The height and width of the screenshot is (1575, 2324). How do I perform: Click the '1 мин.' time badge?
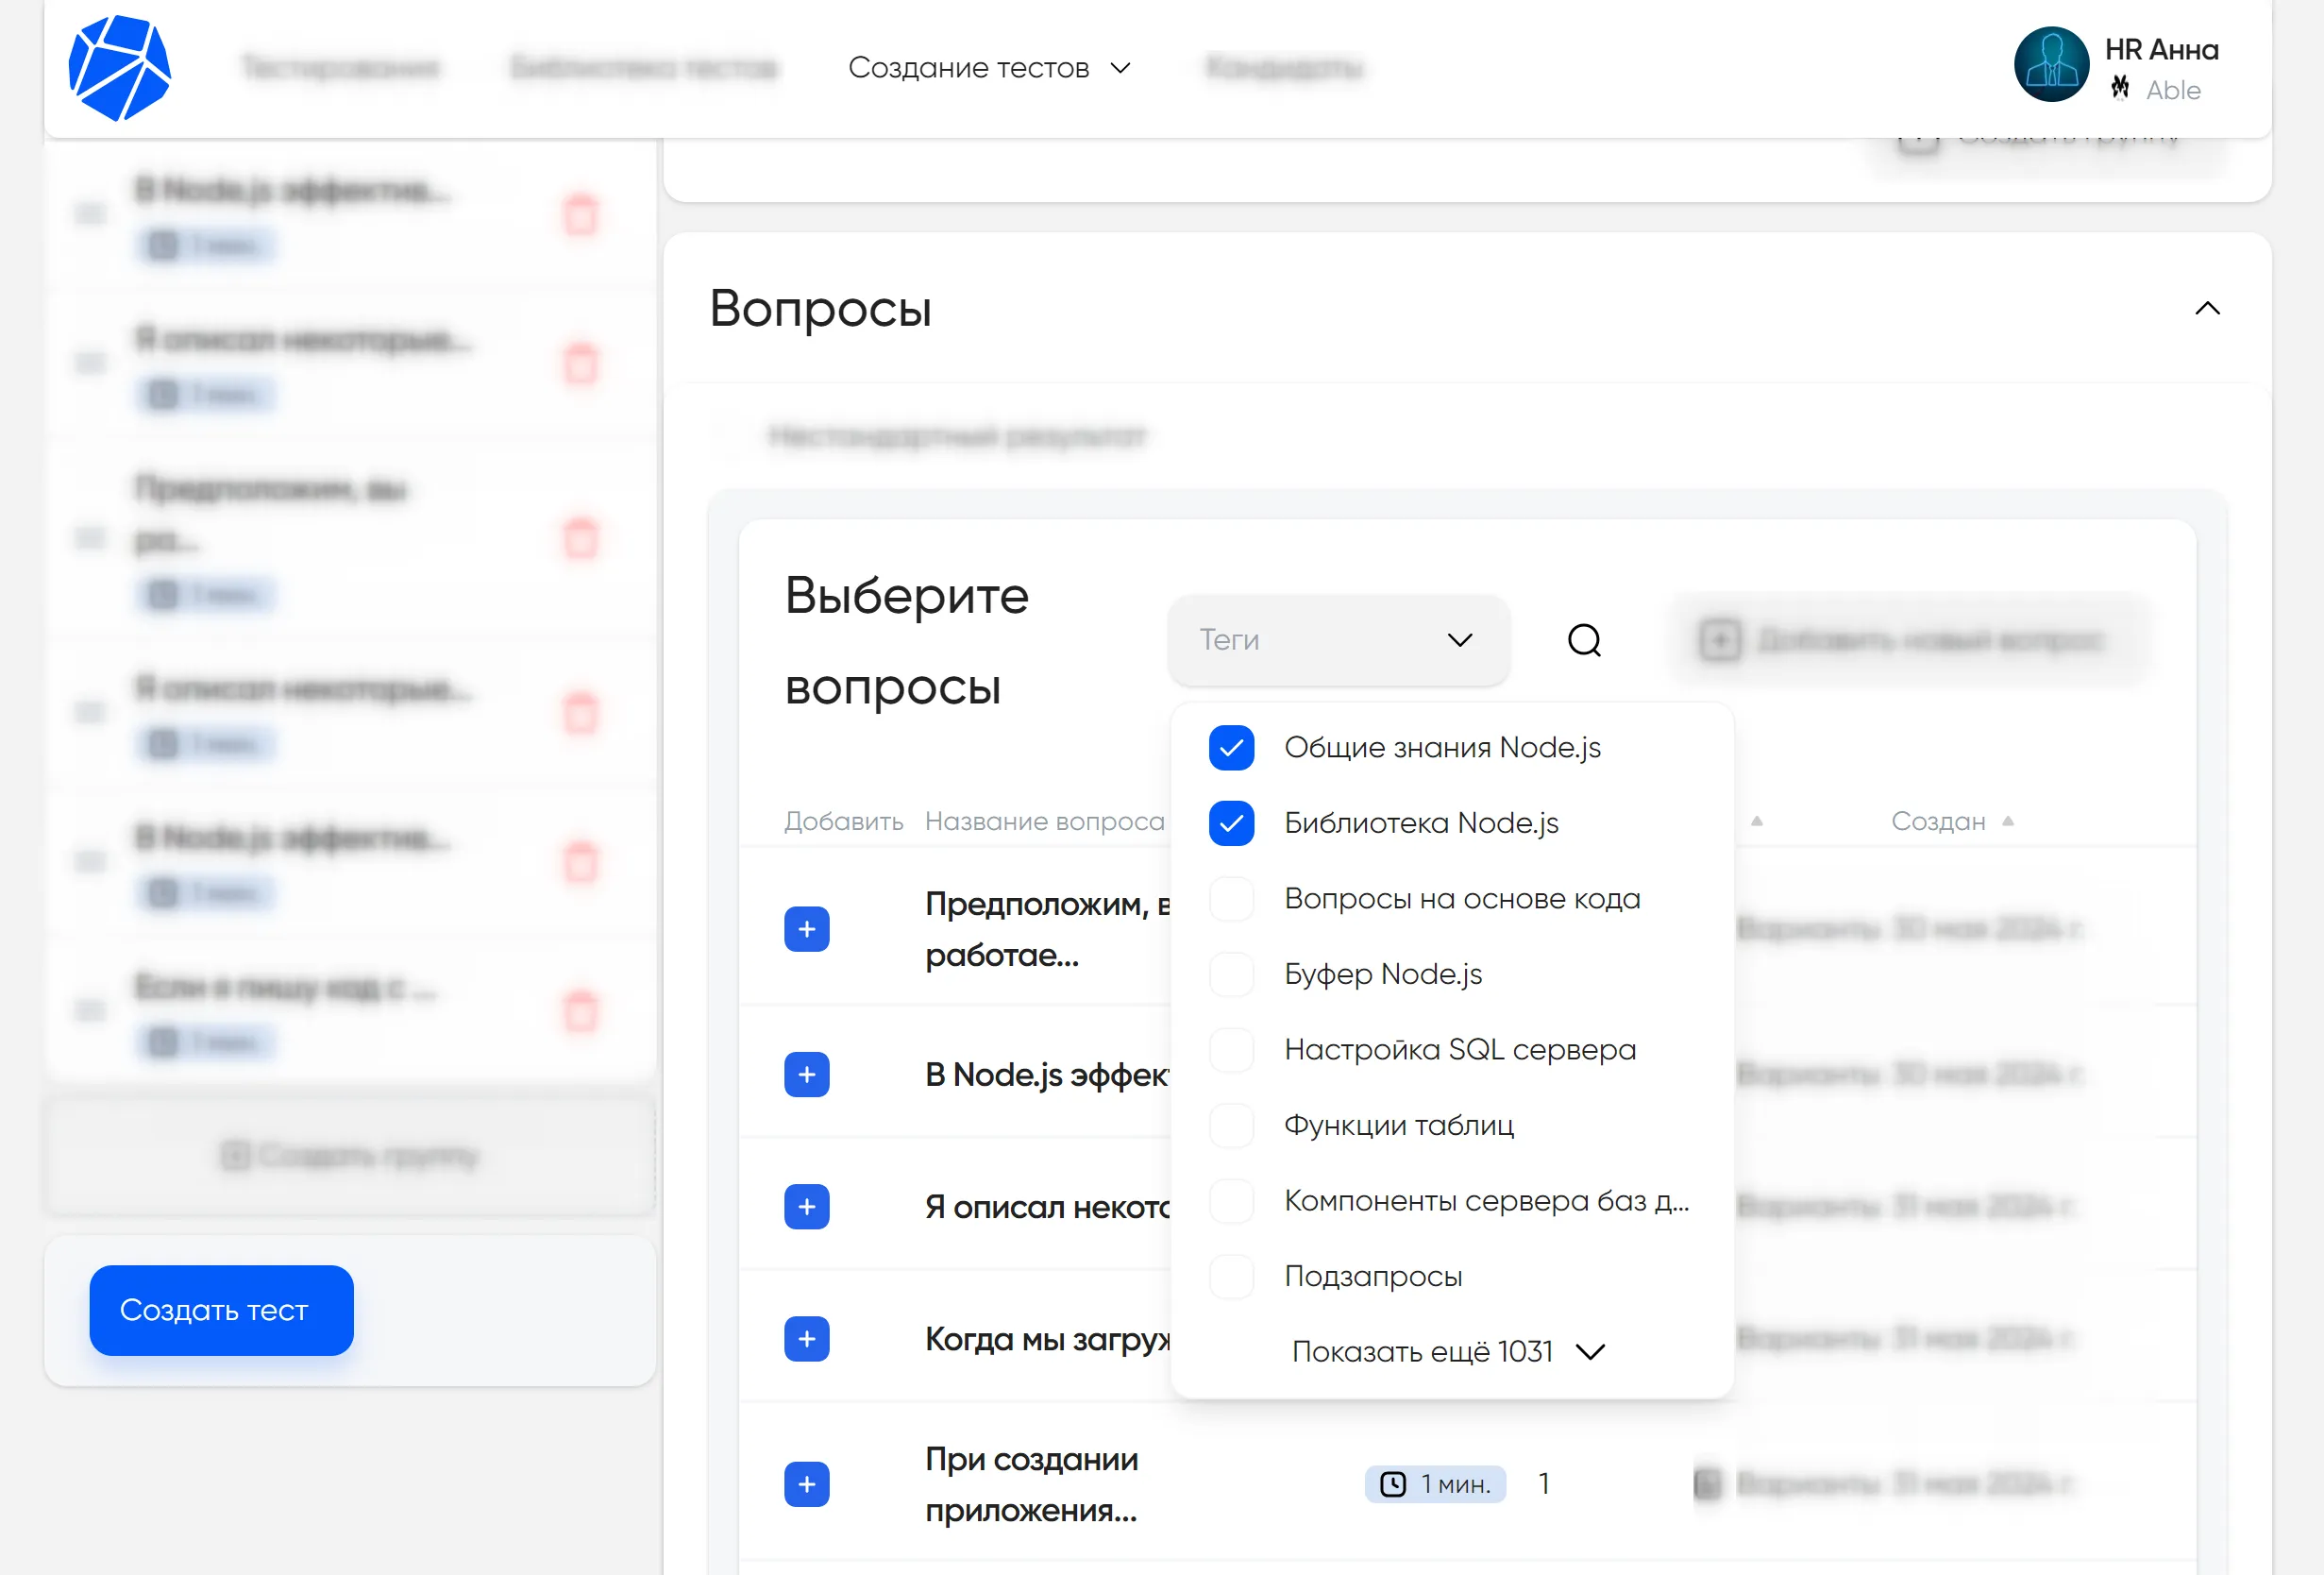1434,1483
